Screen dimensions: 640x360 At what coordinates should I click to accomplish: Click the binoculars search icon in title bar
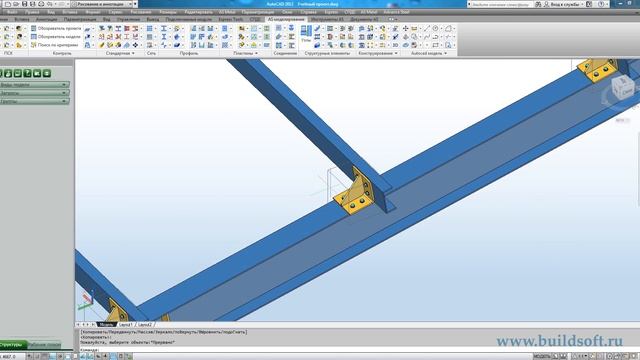click(538, 4)
